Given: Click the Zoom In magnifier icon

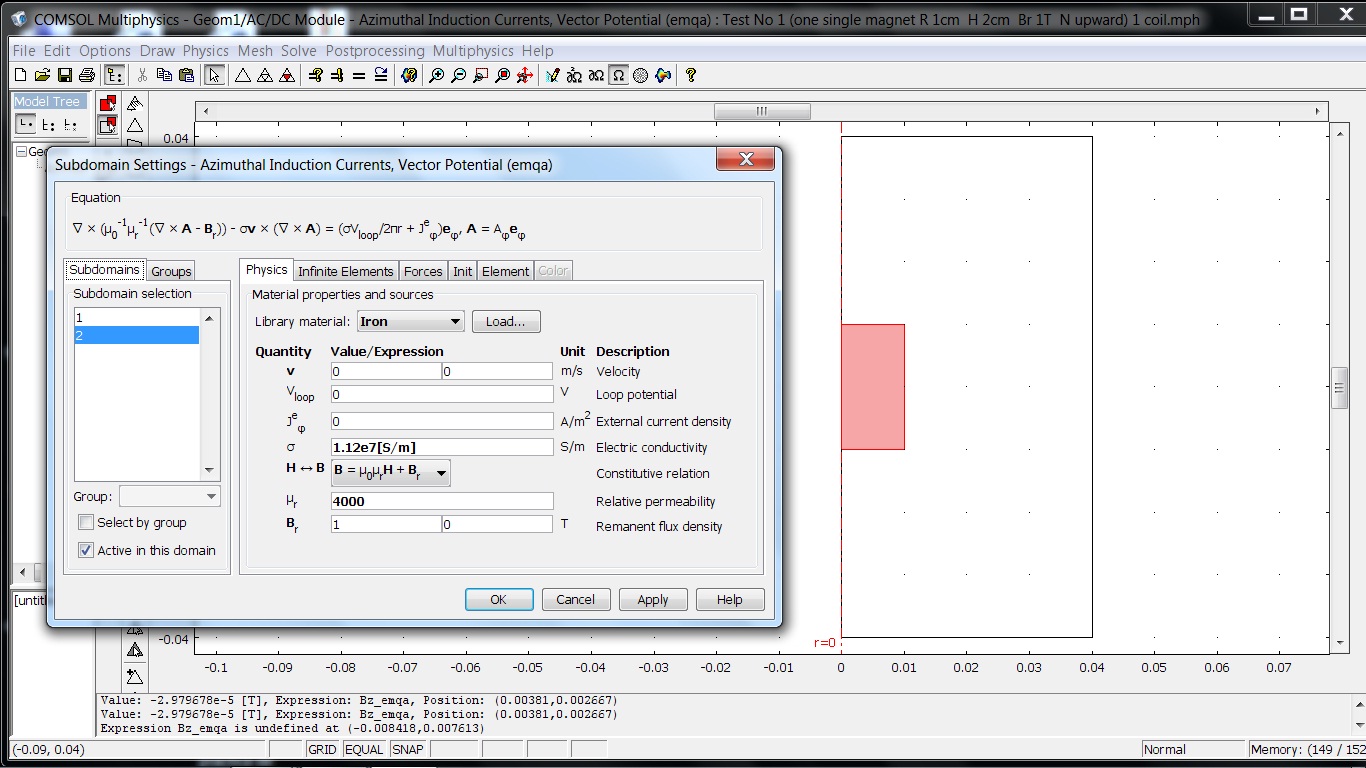Looking at the screenshot, I should click(x=437, y=75).
